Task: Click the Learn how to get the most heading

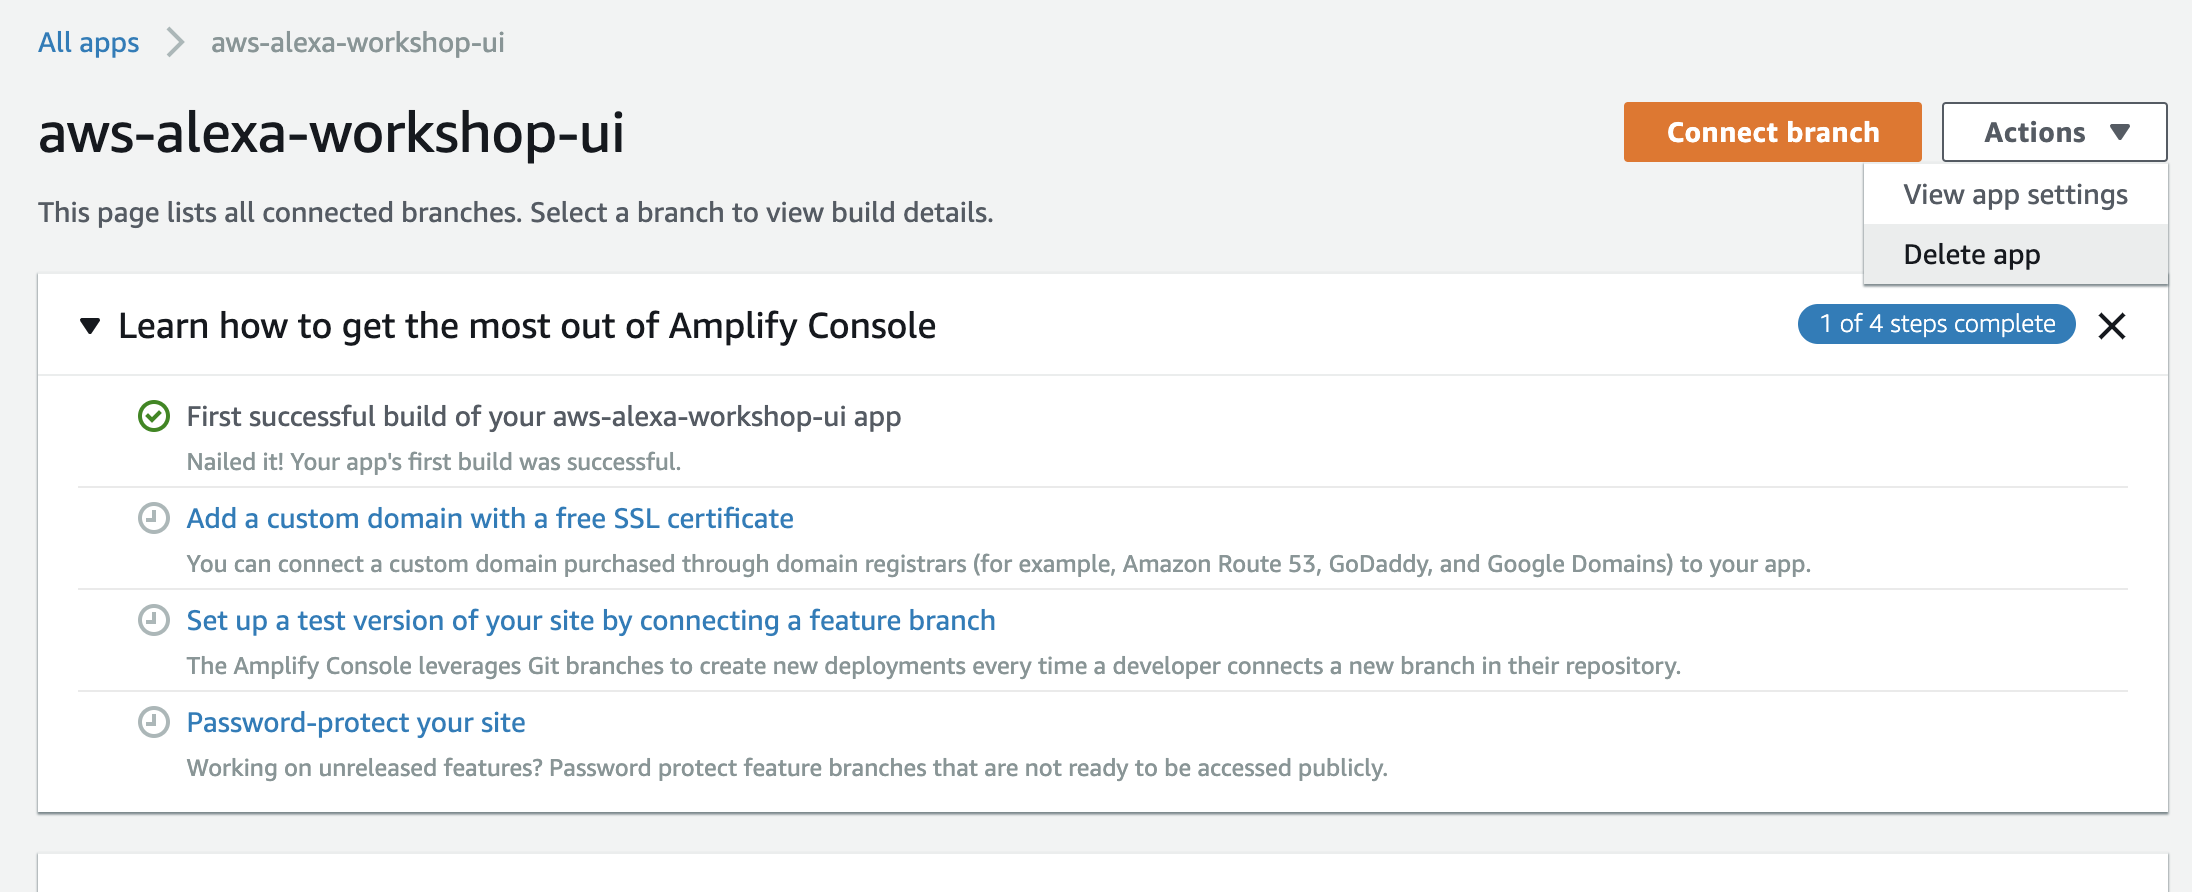Action: point(527,326)
